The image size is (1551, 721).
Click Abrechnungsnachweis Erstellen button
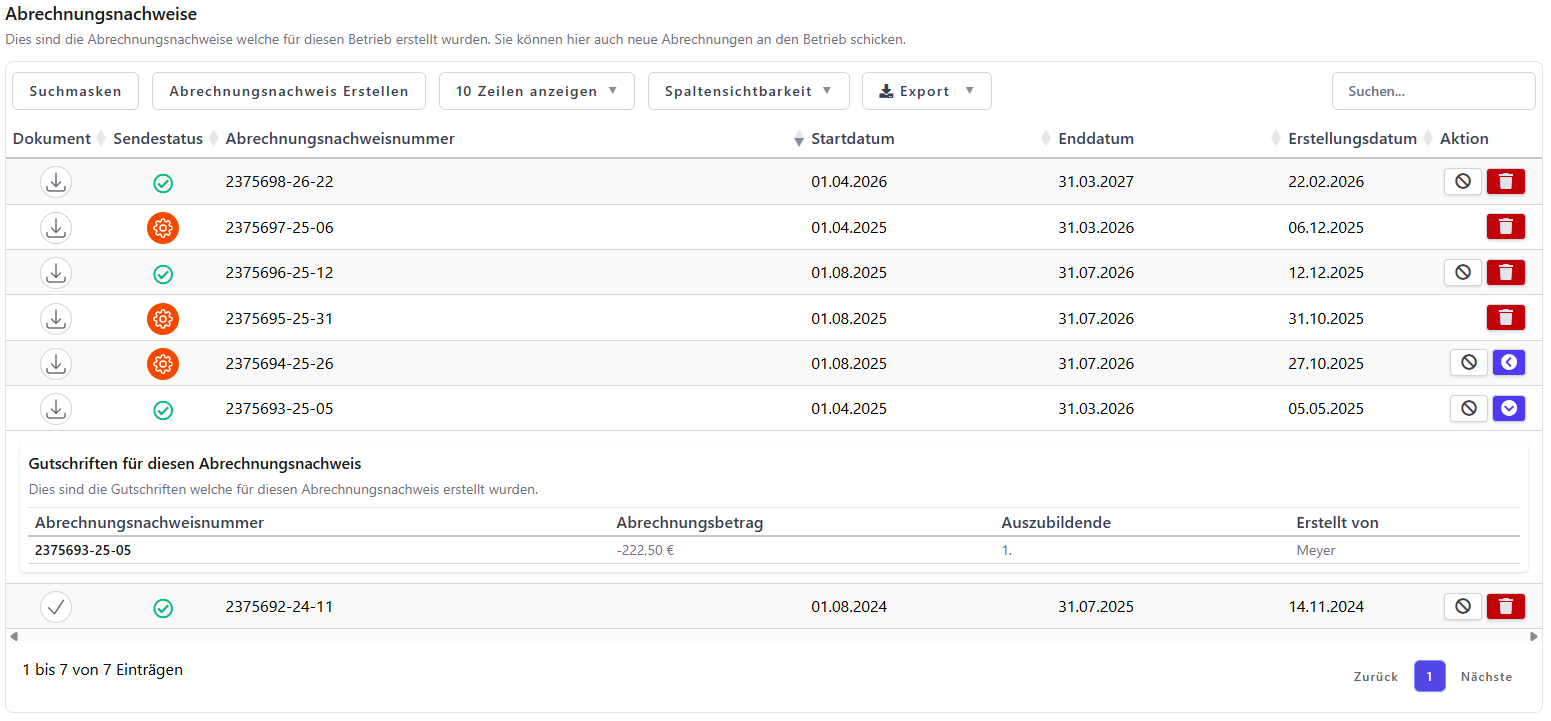(289, 91)
